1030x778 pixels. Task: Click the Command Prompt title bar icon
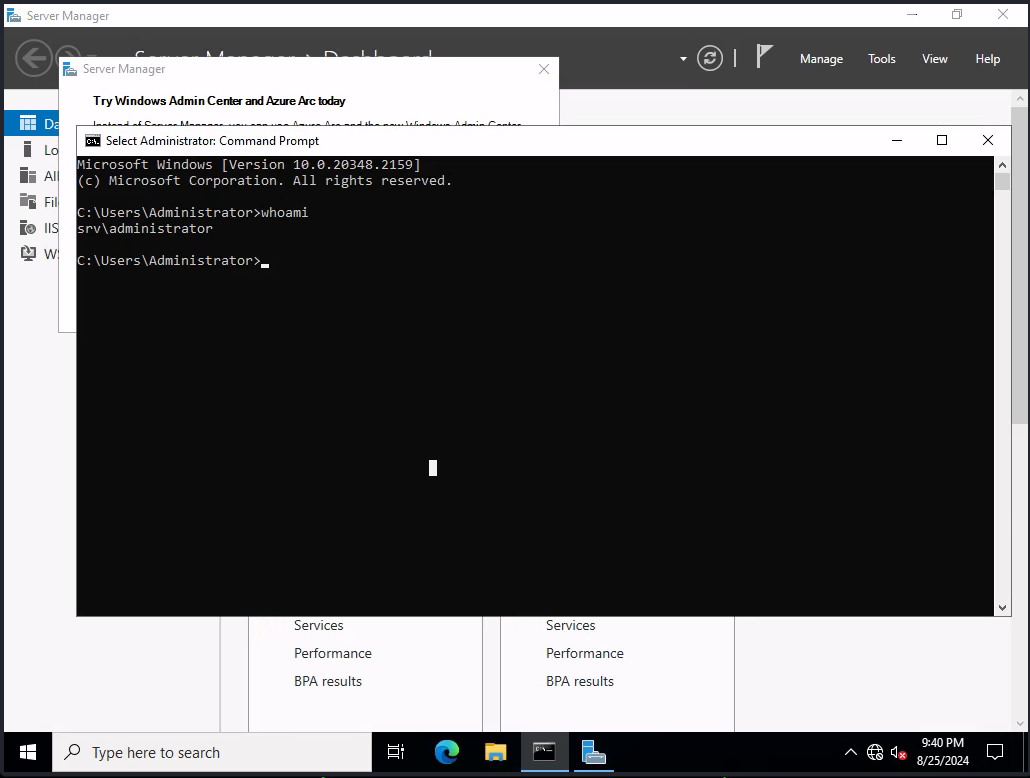tap(93, 141)
